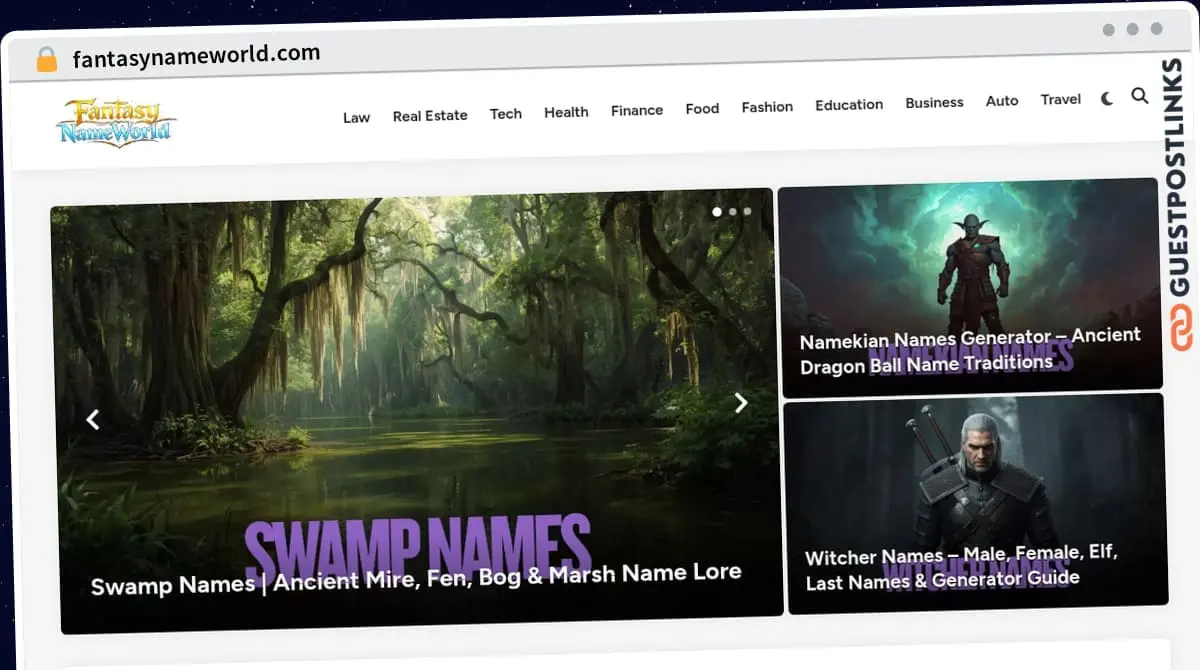This screenshot has height=670, width=1200.
Task: Go to next slide with right arrow
Action: [x=741, y=402]
